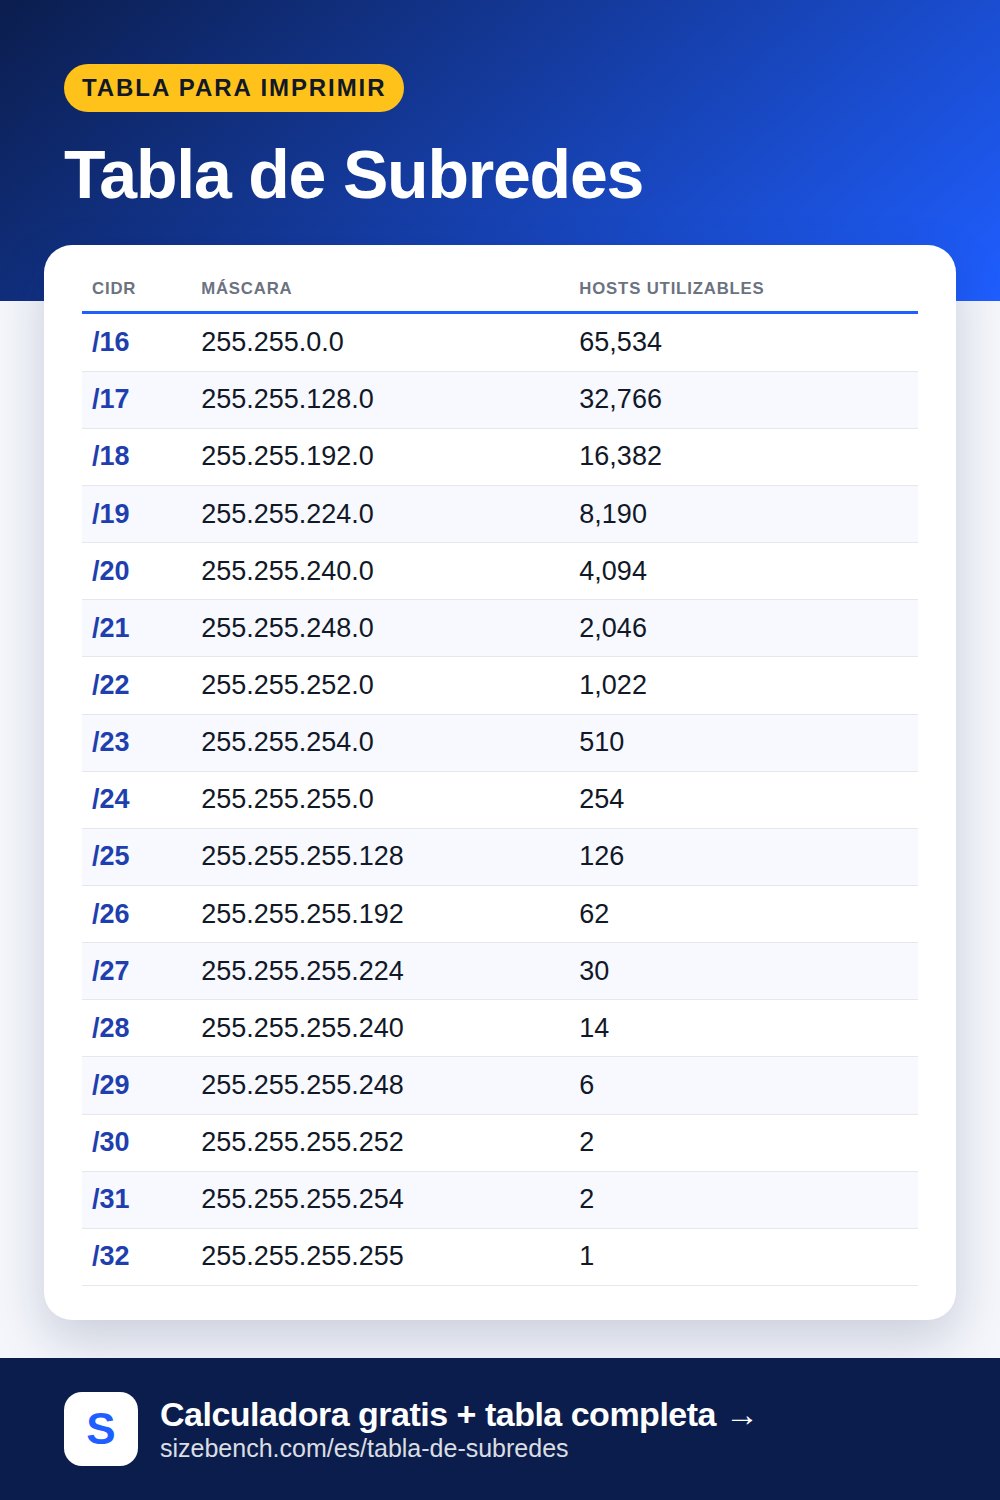Click the hosts value 65,534
The width and height of the screenshot is (1000, 1500).
(620, 342)
